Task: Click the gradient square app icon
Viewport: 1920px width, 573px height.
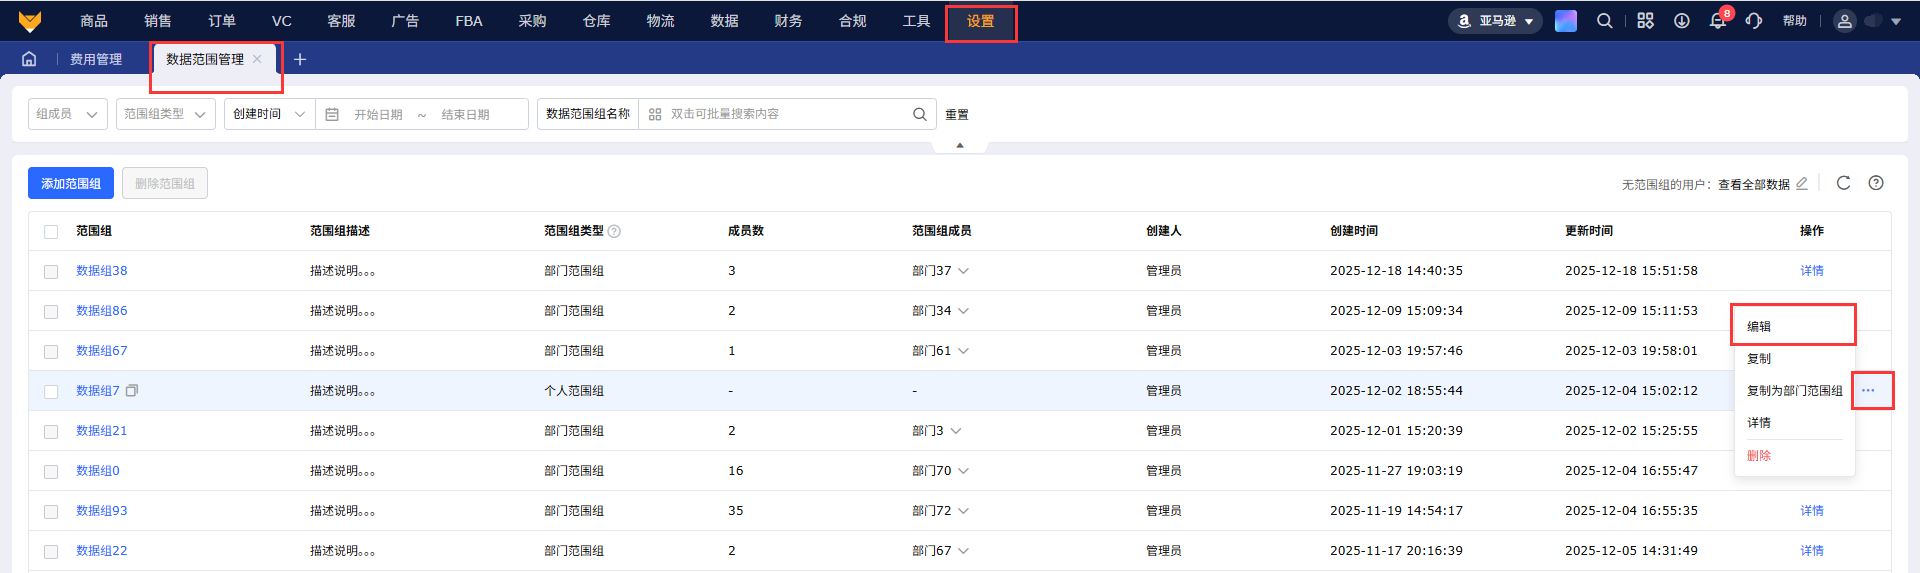Action: tap(1566, 21)
